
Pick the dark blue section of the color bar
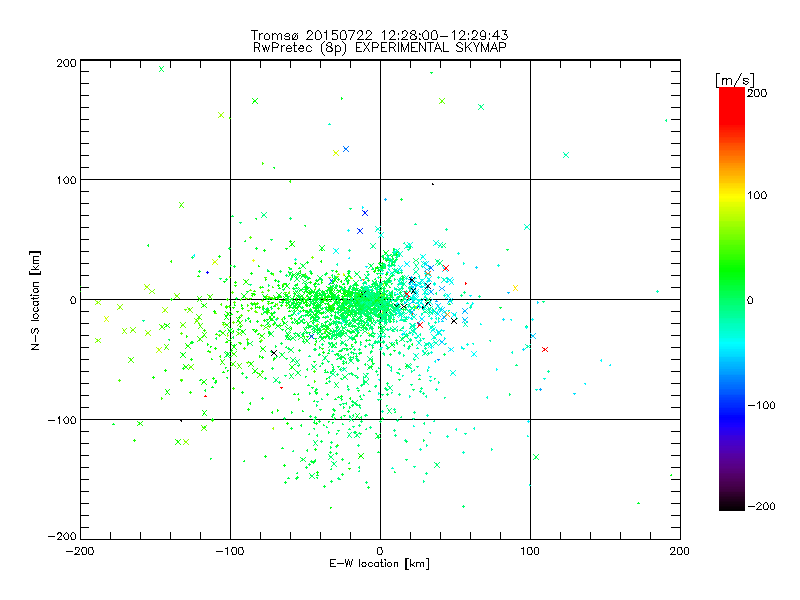(732, 416)
